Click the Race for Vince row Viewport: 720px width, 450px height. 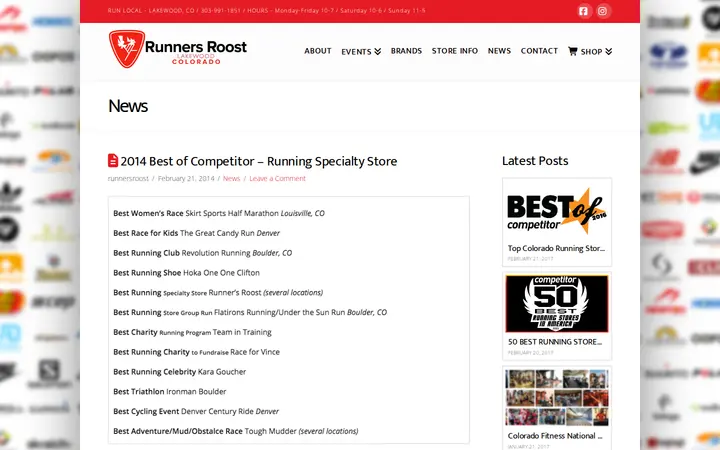coord(197,352)
